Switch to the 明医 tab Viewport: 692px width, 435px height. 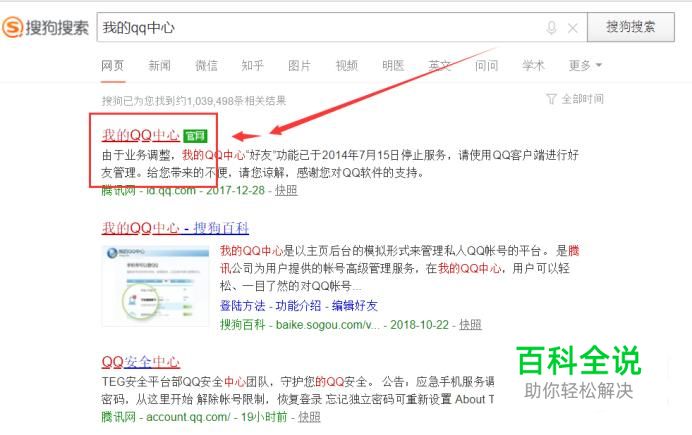coord(393,66)
